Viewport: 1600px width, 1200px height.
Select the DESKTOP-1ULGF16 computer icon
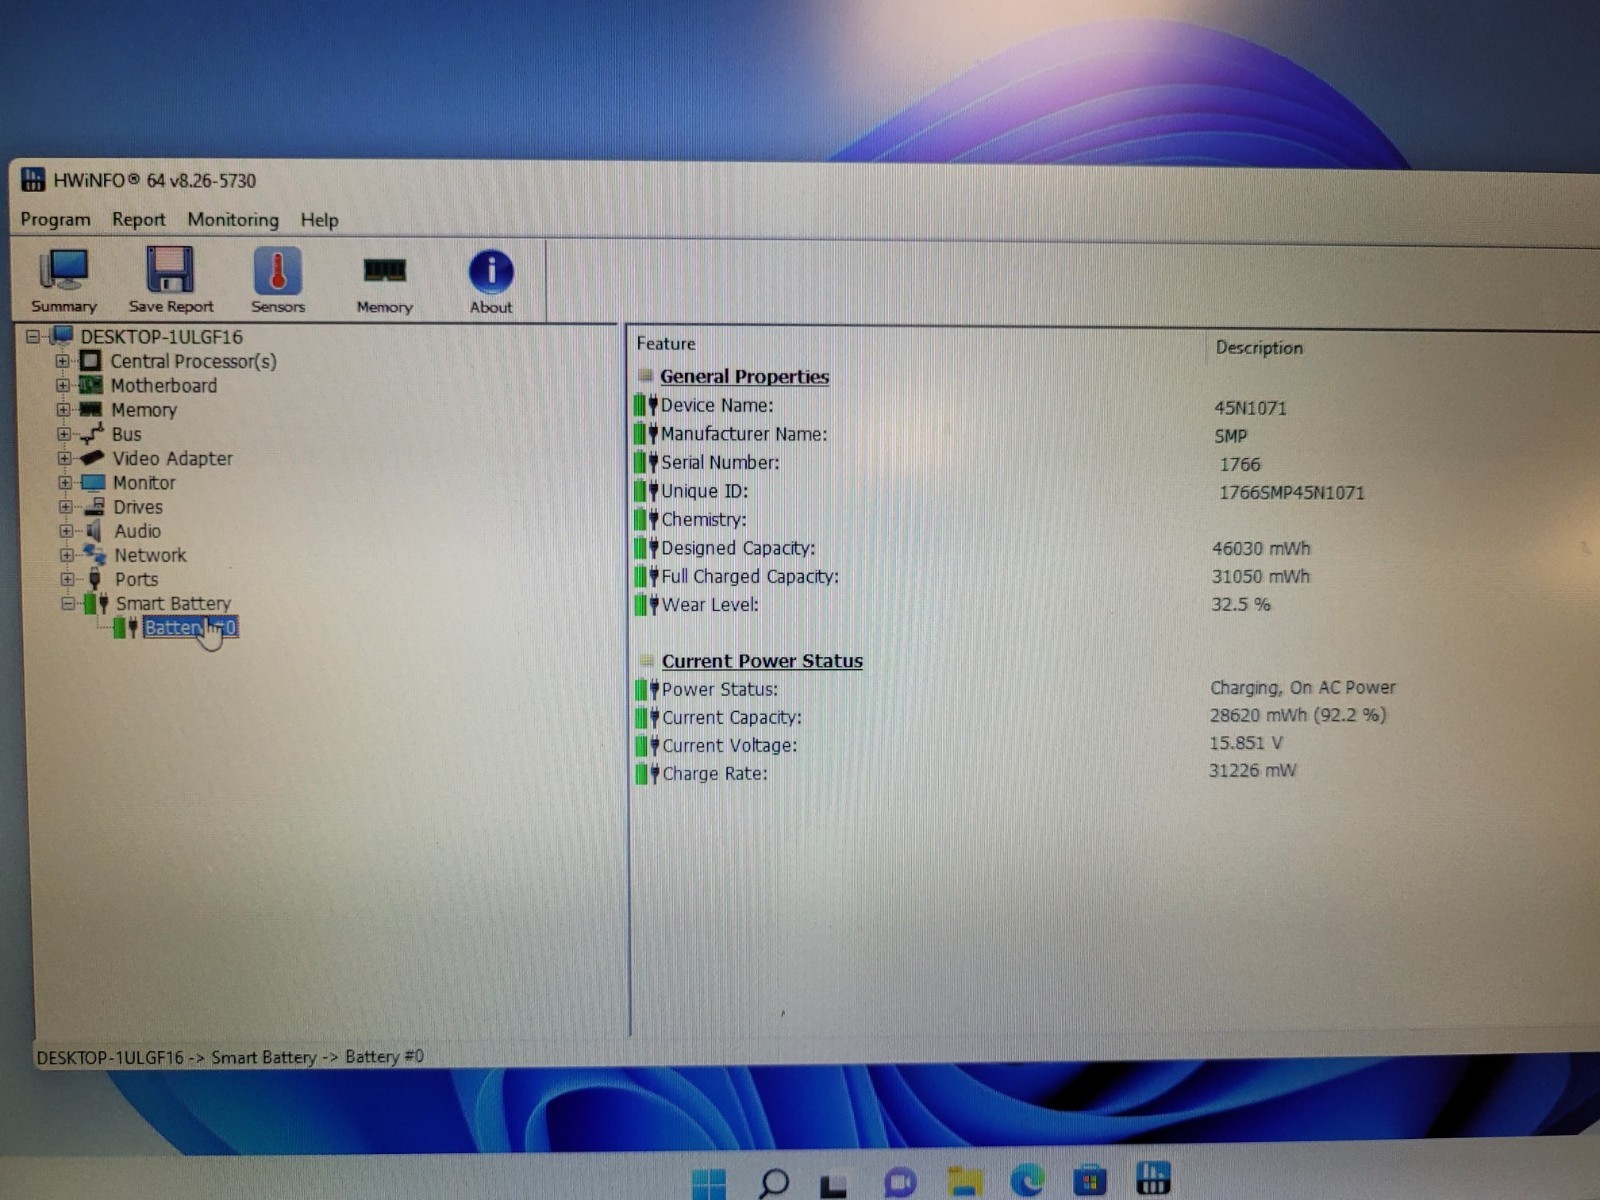62,335
